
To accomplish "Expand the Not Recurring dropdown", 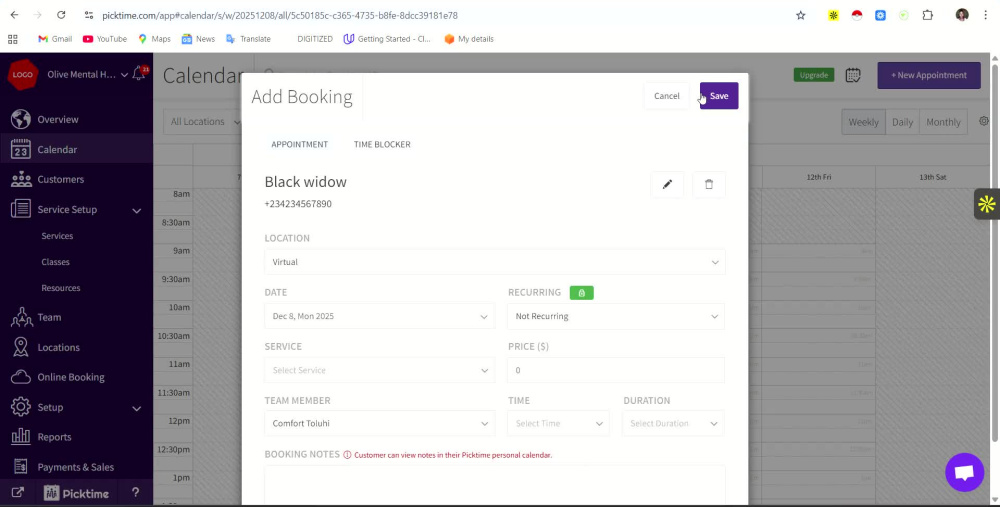I will pyautogui.click(x=616, y=316).
